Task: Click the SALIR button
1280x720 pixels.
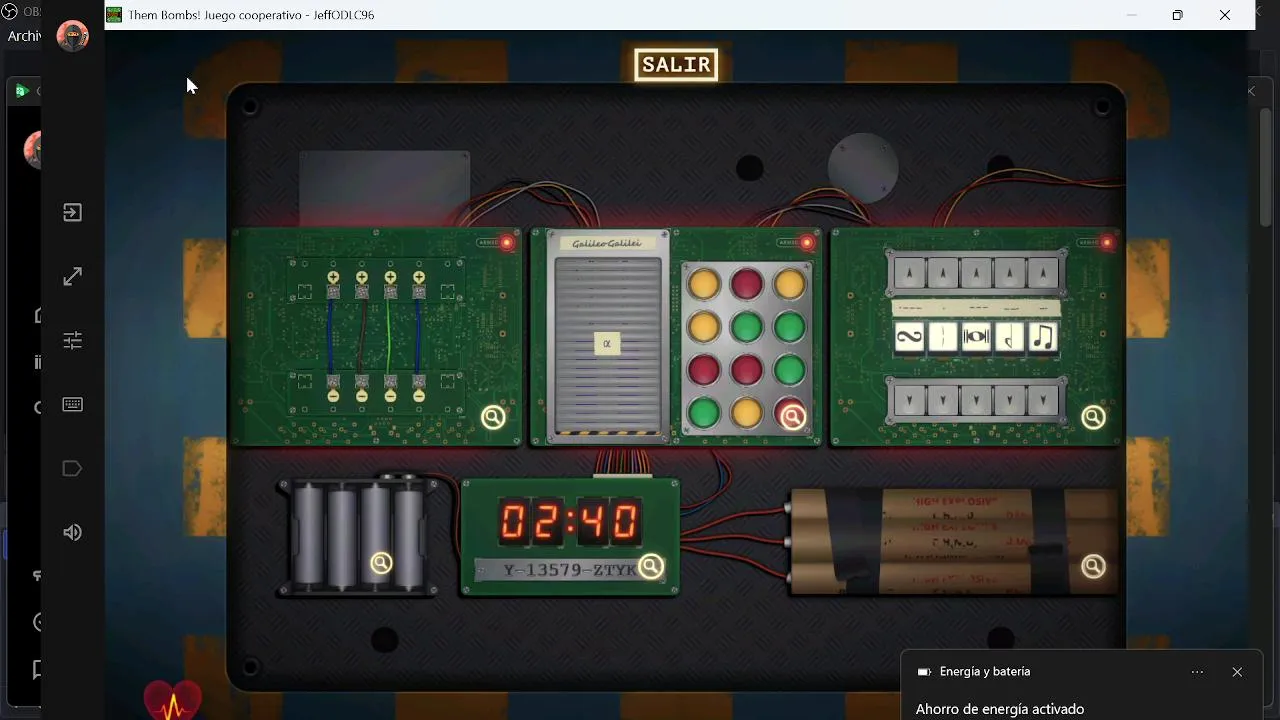Action: coord(676,65)
